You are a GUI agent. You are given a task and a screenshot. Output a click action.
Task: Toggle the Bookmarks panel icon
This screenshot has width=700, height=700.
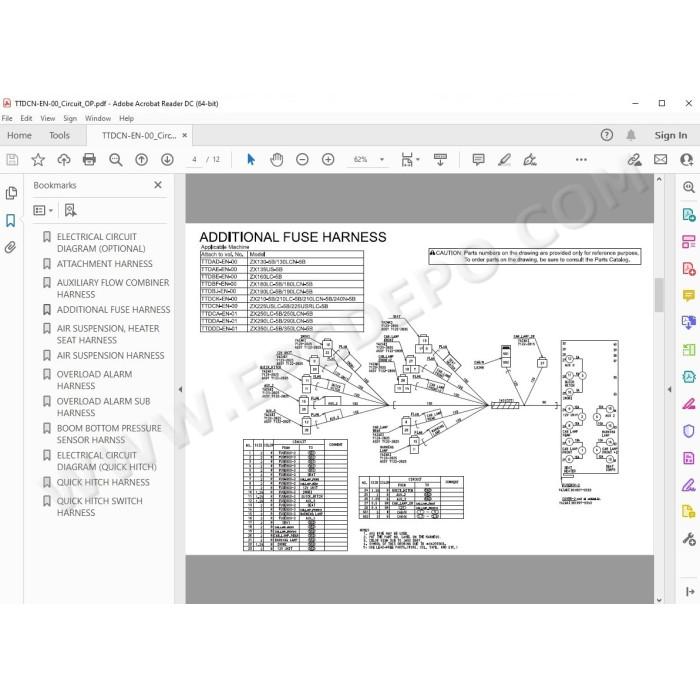[x=11, y=220]
